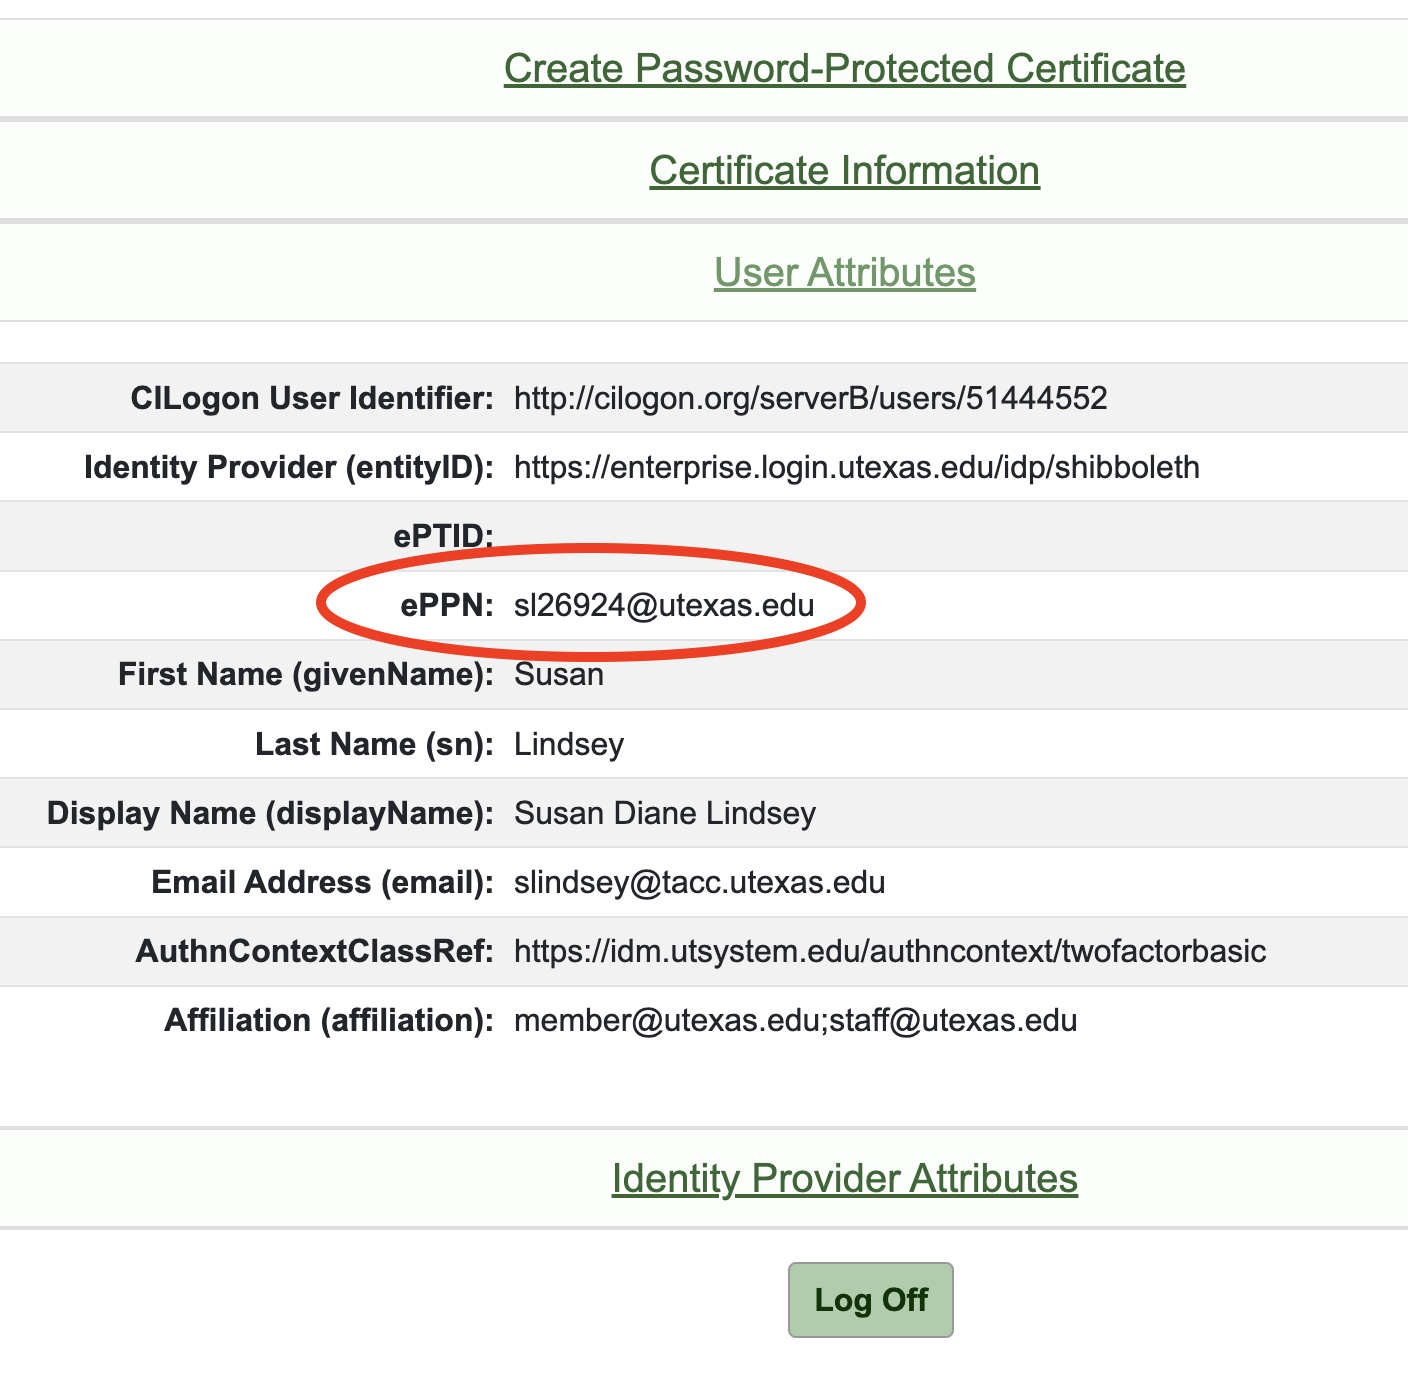Viewport: 1408px width, 1384px height.
Task: Click the Email Address (email) label
Action: (322, 883)
